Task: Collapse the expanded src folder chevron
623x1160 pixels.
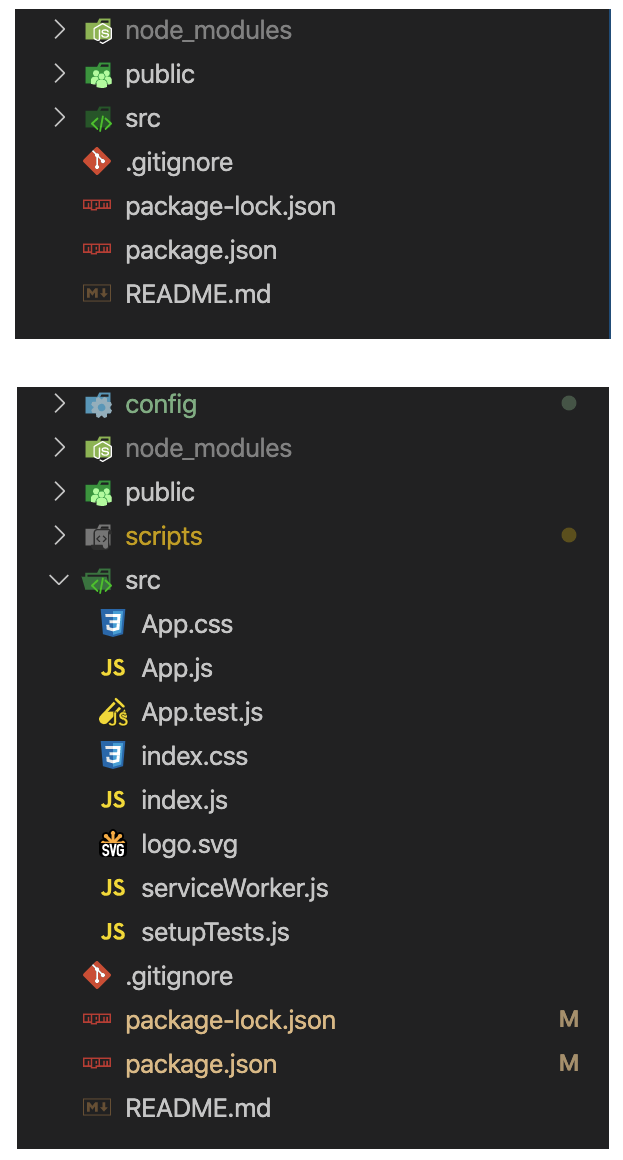Action: [59, 580]
